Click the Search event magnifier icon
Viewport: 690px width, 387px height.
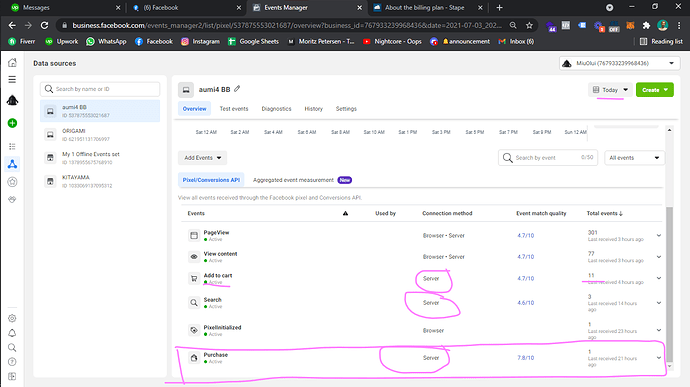click(x=194, y=302)
